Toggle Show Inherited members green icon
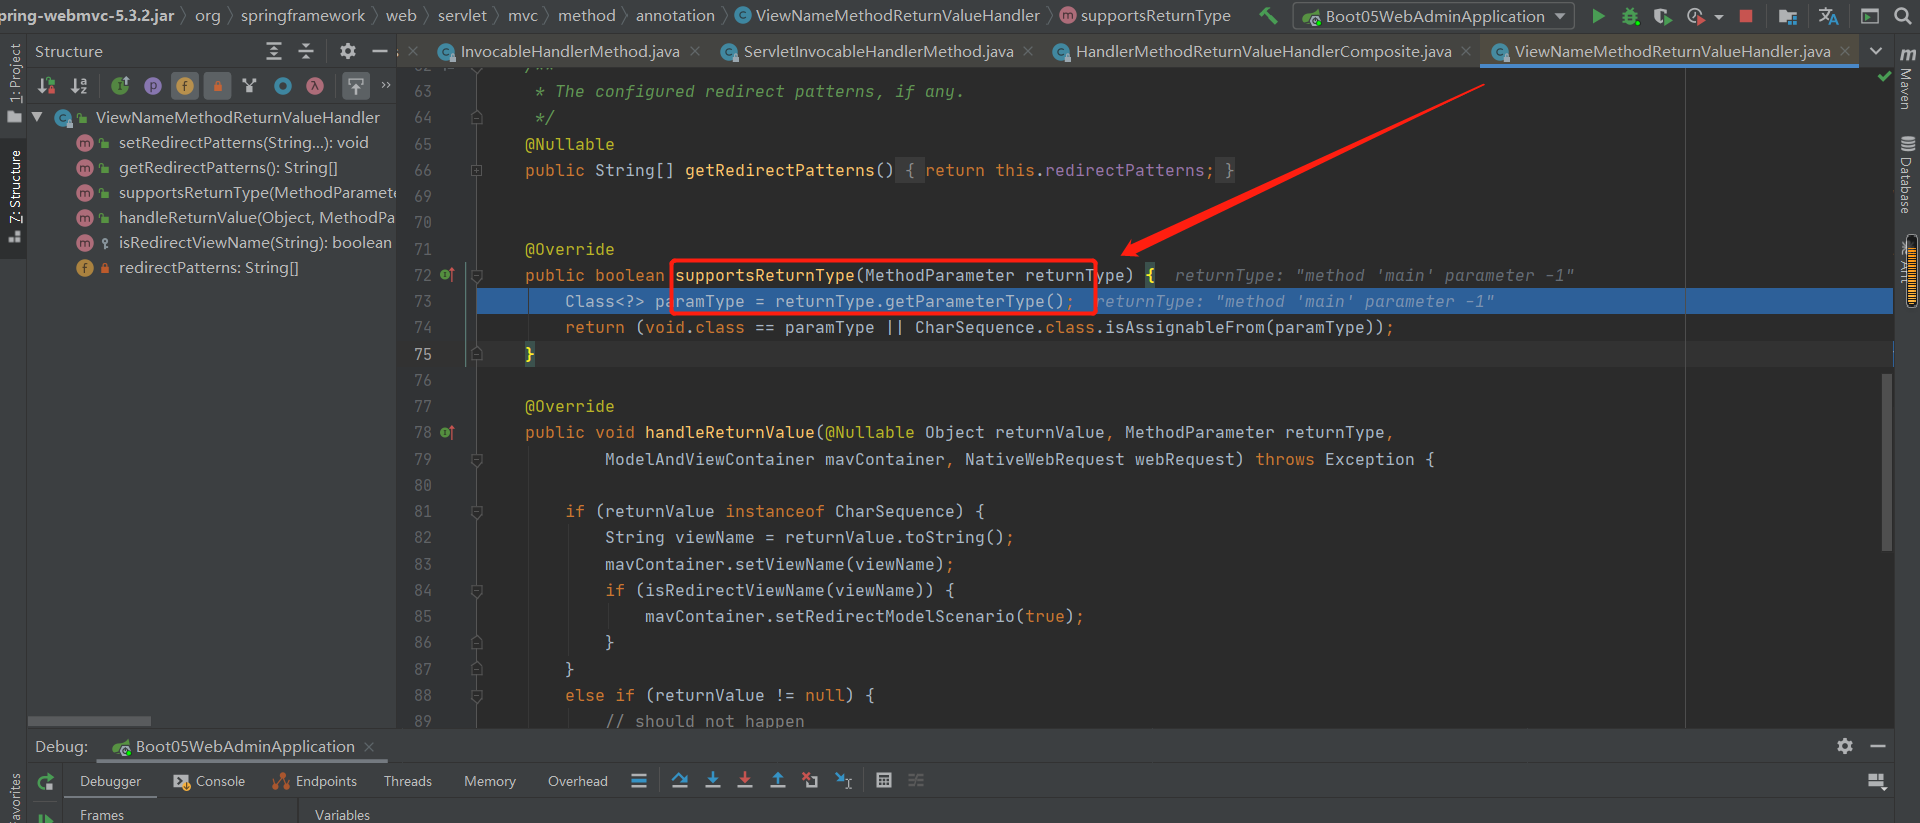Image resolution: width=1920 pixels, height=823 pixels. pyautogui.click(x=120, y=86)
